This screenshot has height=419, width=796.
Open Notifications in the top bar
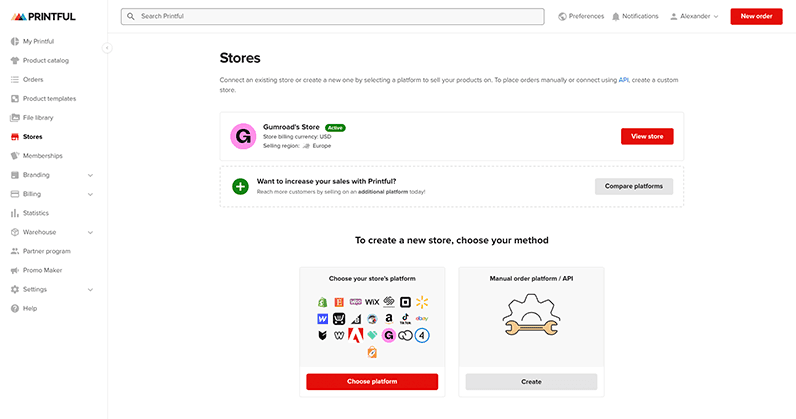(635, 16)
